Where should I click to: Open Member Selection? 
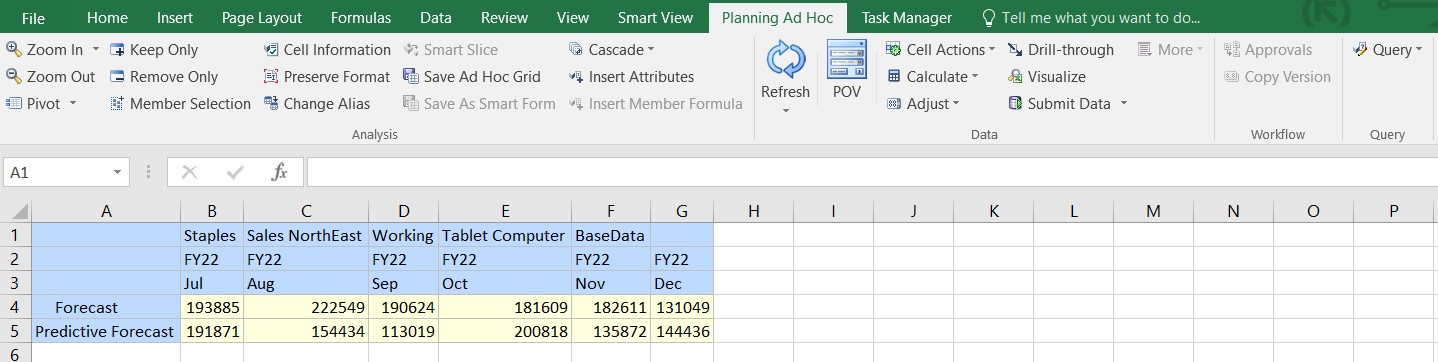[179, 103]
